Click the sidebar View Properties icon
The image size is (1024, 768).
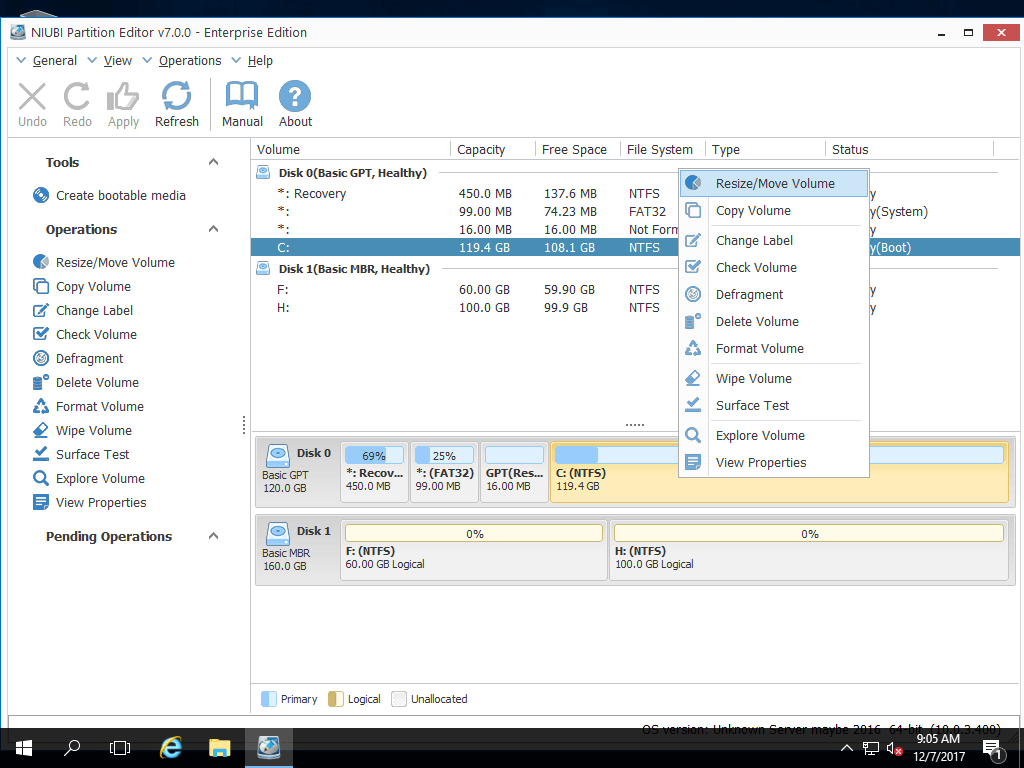pos(40,502)
